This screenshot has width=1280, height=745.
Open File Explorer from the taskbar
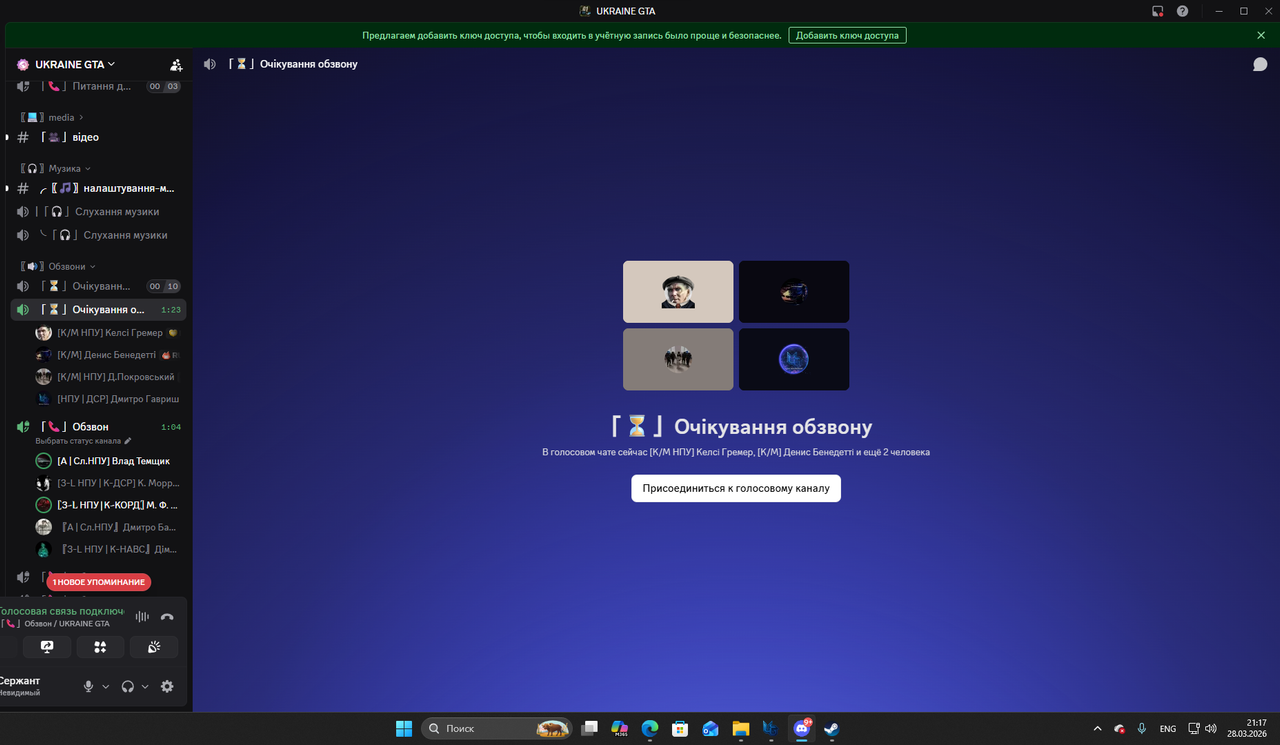click(740, 728)
